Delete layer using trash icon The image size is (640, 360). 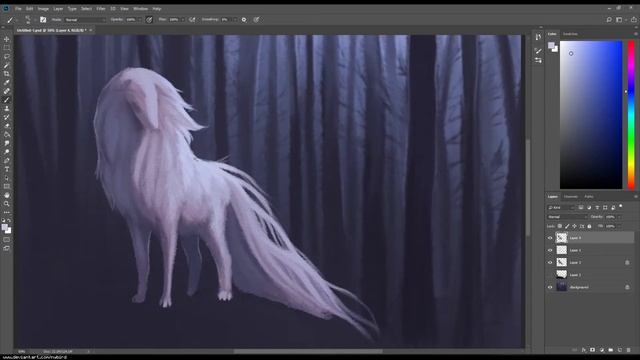point(629,350)
